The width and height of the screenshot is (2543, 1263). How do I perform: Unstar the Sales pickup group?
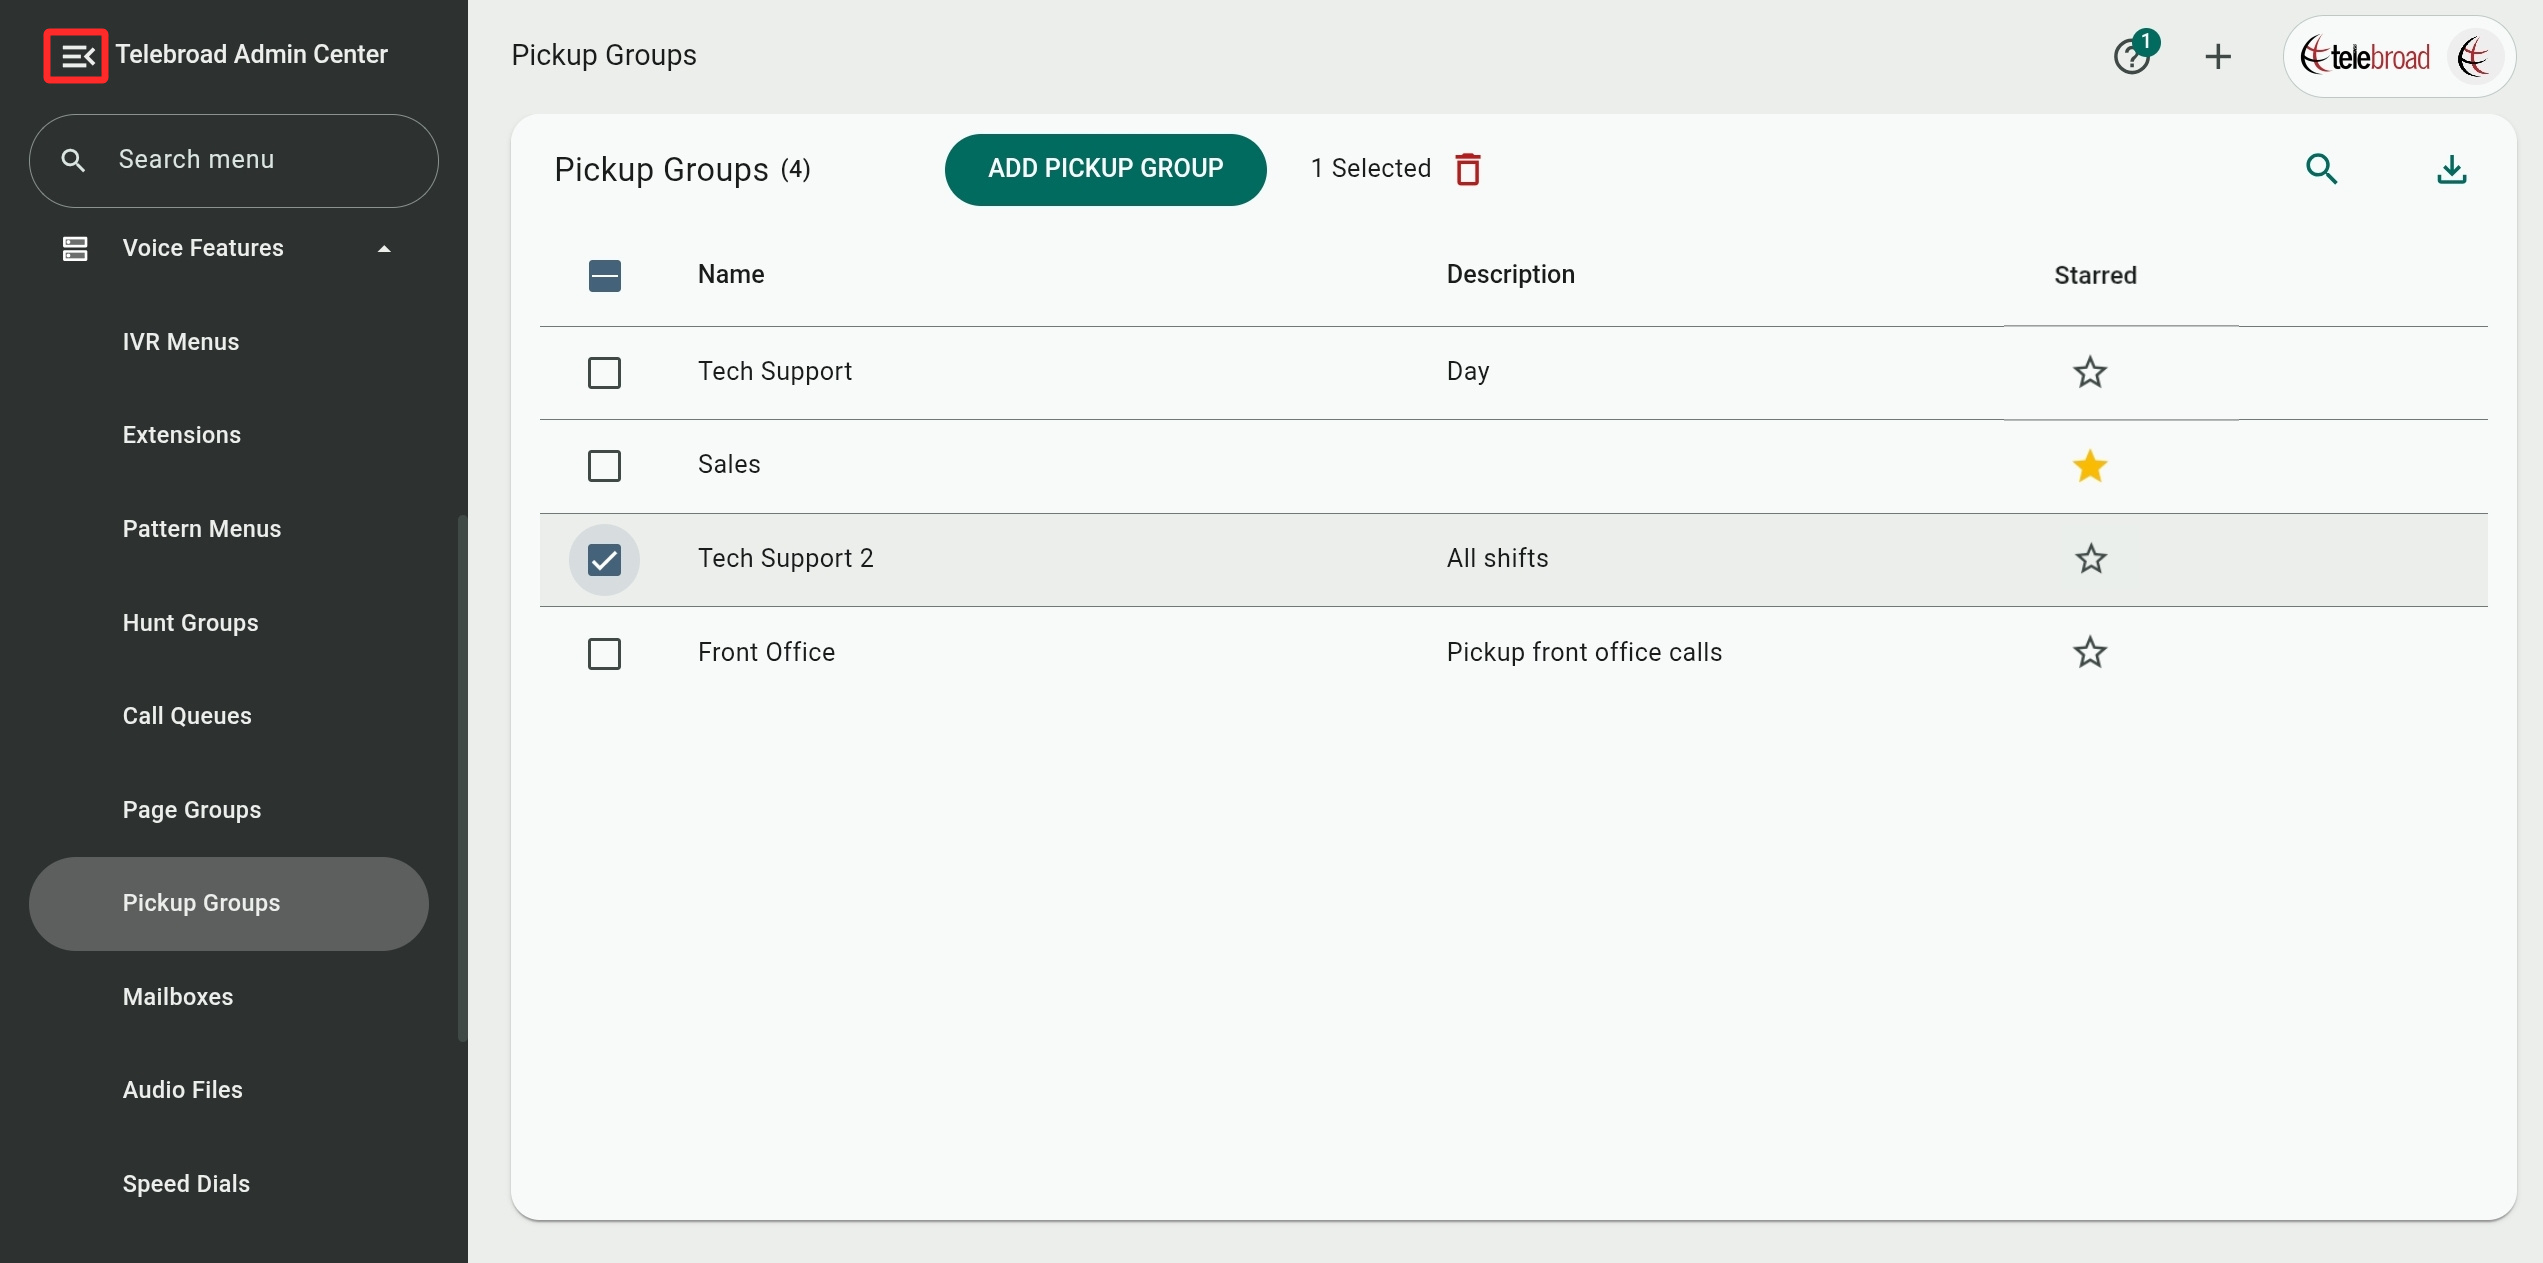pyautogui.click(x=2089, y=466)
